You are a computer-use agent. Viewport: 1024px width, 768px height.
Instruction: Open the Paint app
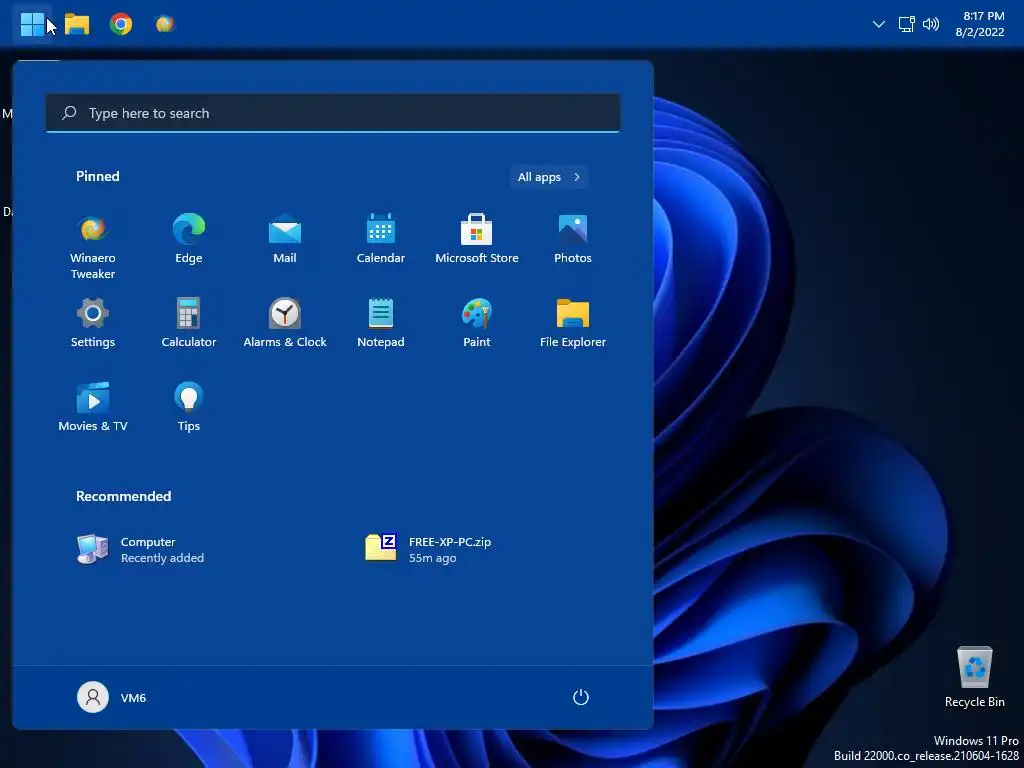tap(477, 323)
